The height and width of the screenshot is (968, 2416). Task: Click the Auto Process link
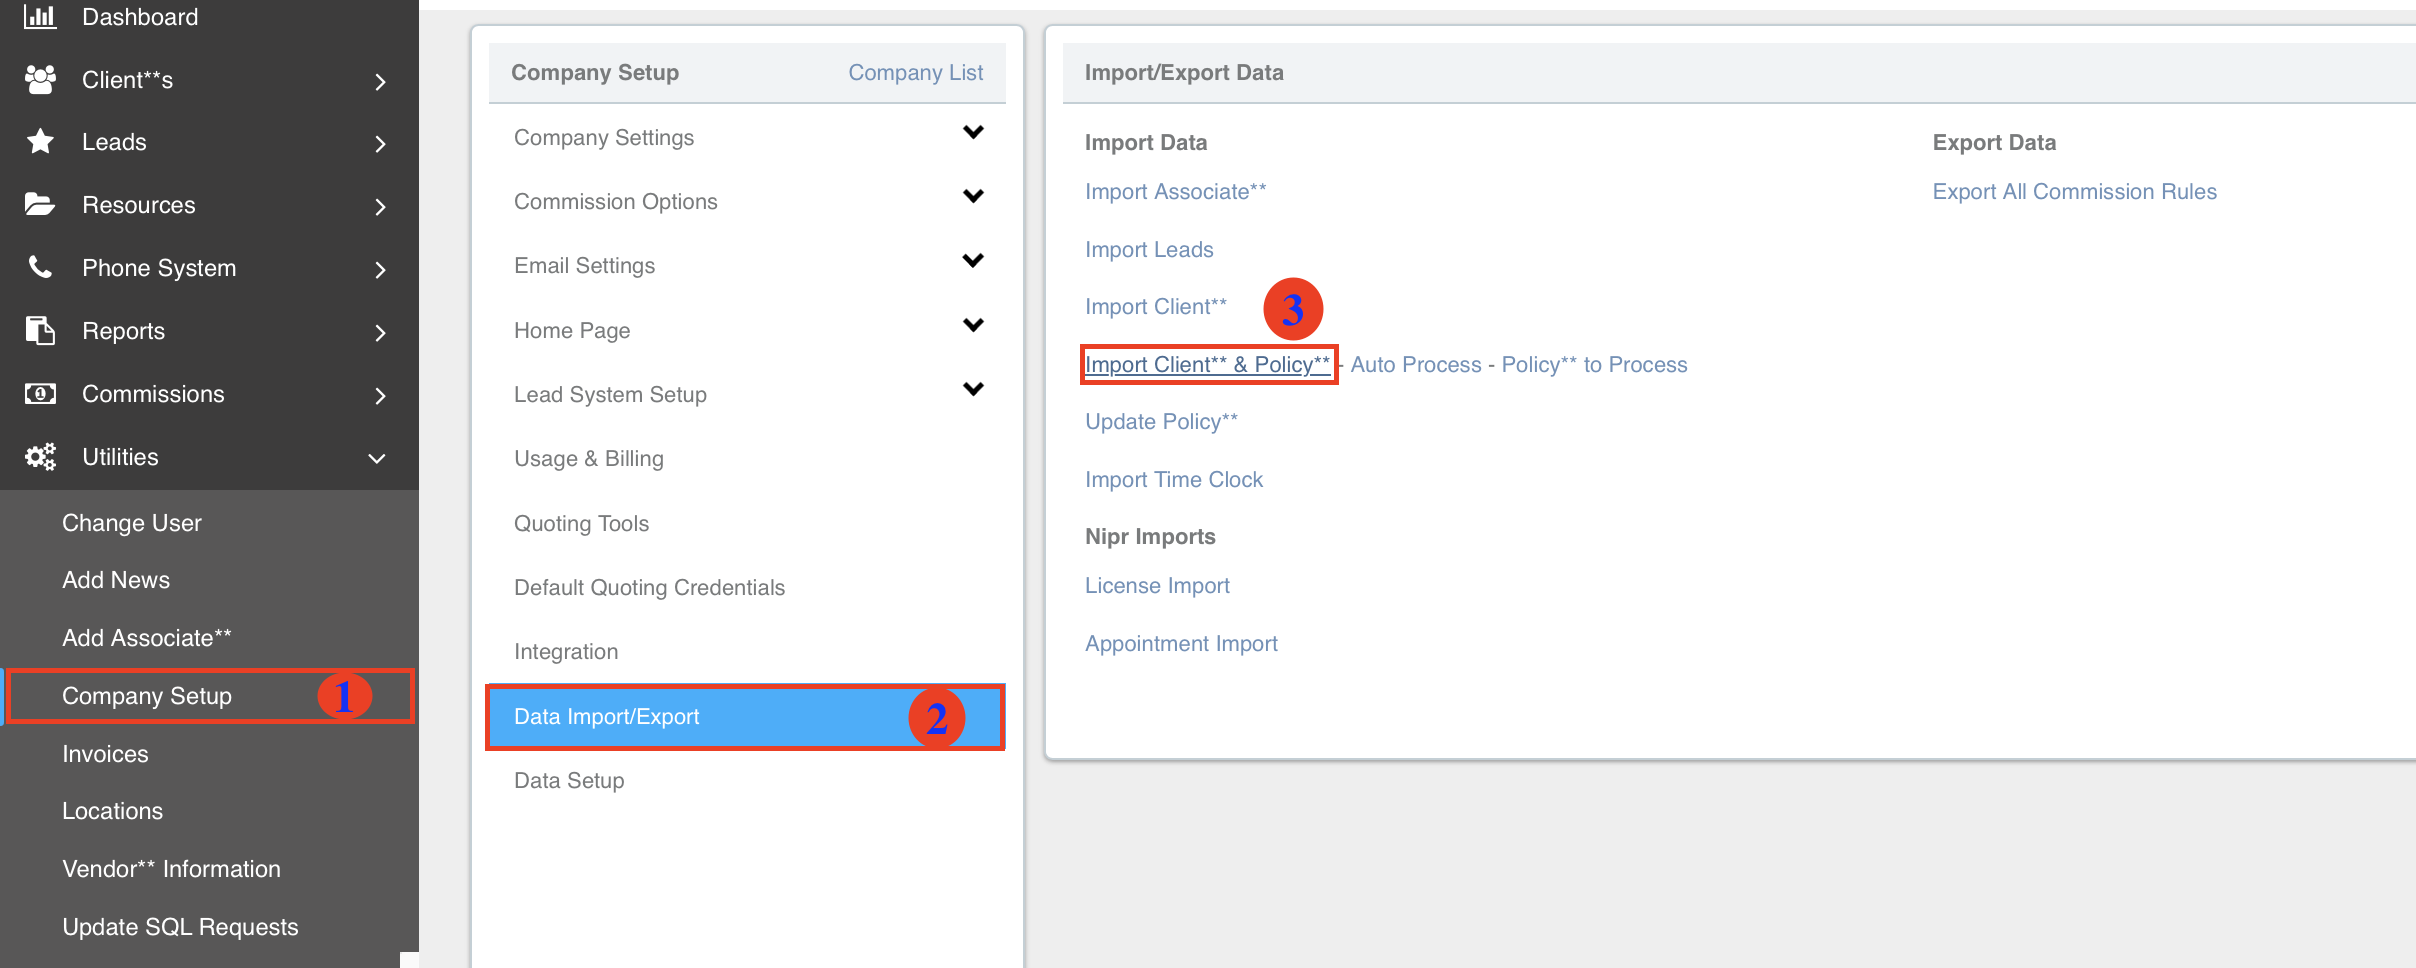click(1416, 365)
